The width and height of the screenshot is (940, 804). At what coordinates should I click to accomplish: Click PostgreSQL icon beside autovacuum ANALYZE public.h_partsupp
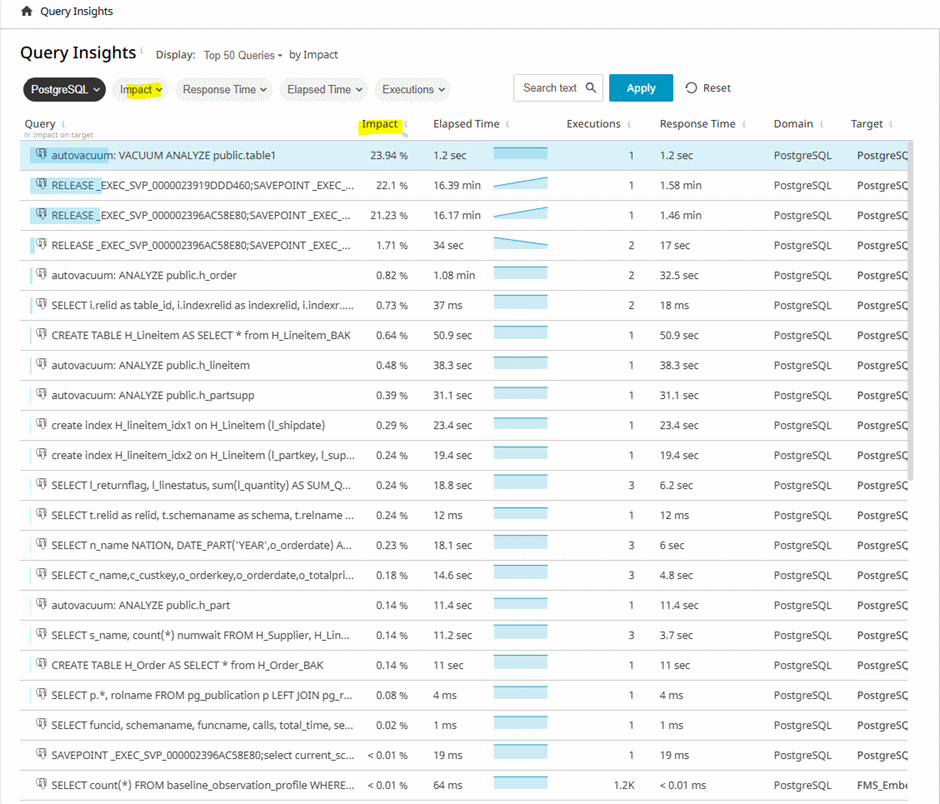pos(41,395)
